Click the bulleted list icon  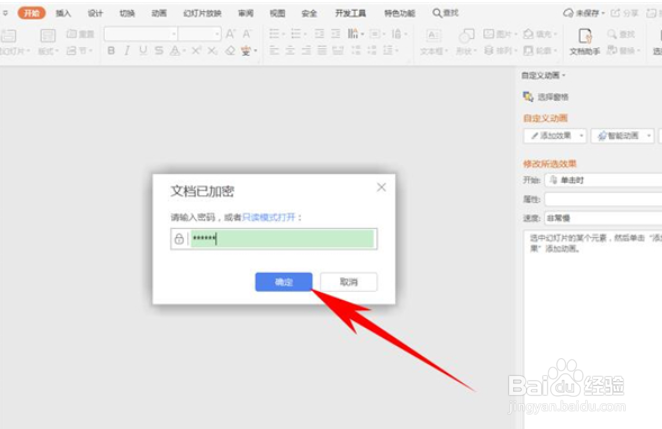274,33
